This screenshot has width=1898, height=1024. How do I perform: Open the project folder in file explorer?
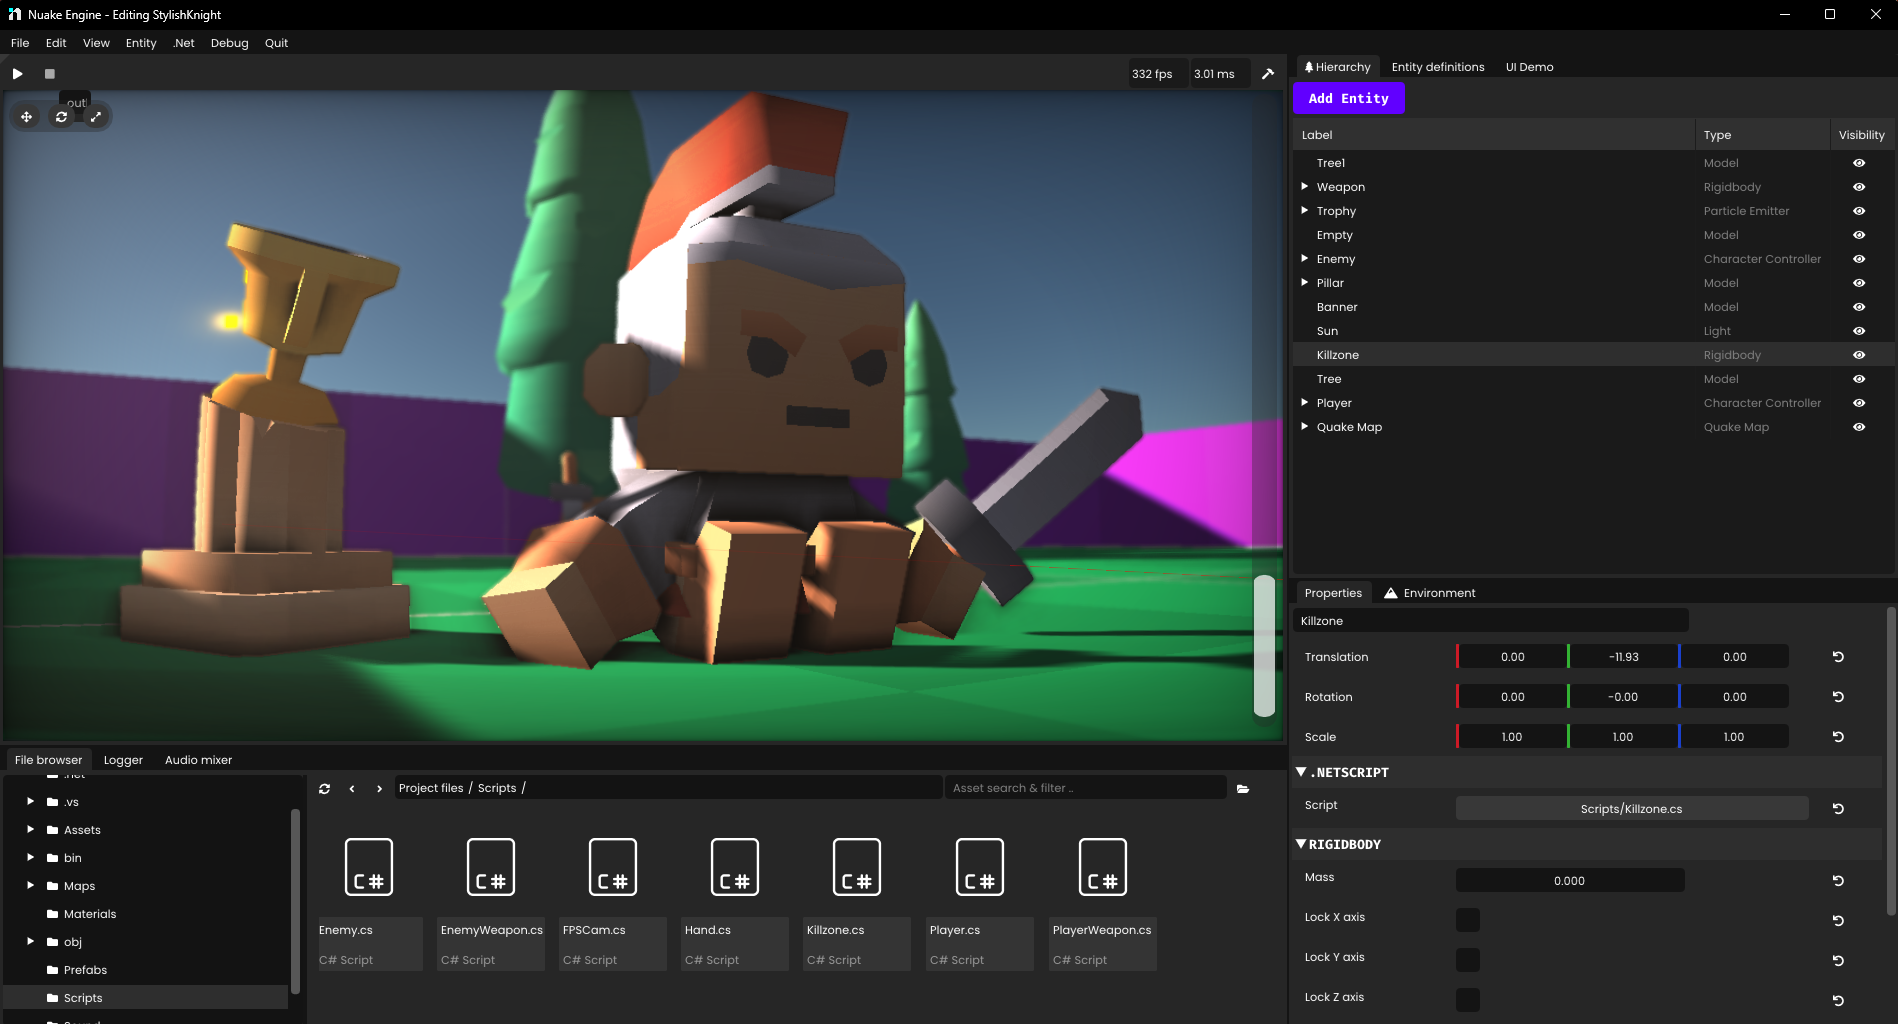coord(1243,789)
